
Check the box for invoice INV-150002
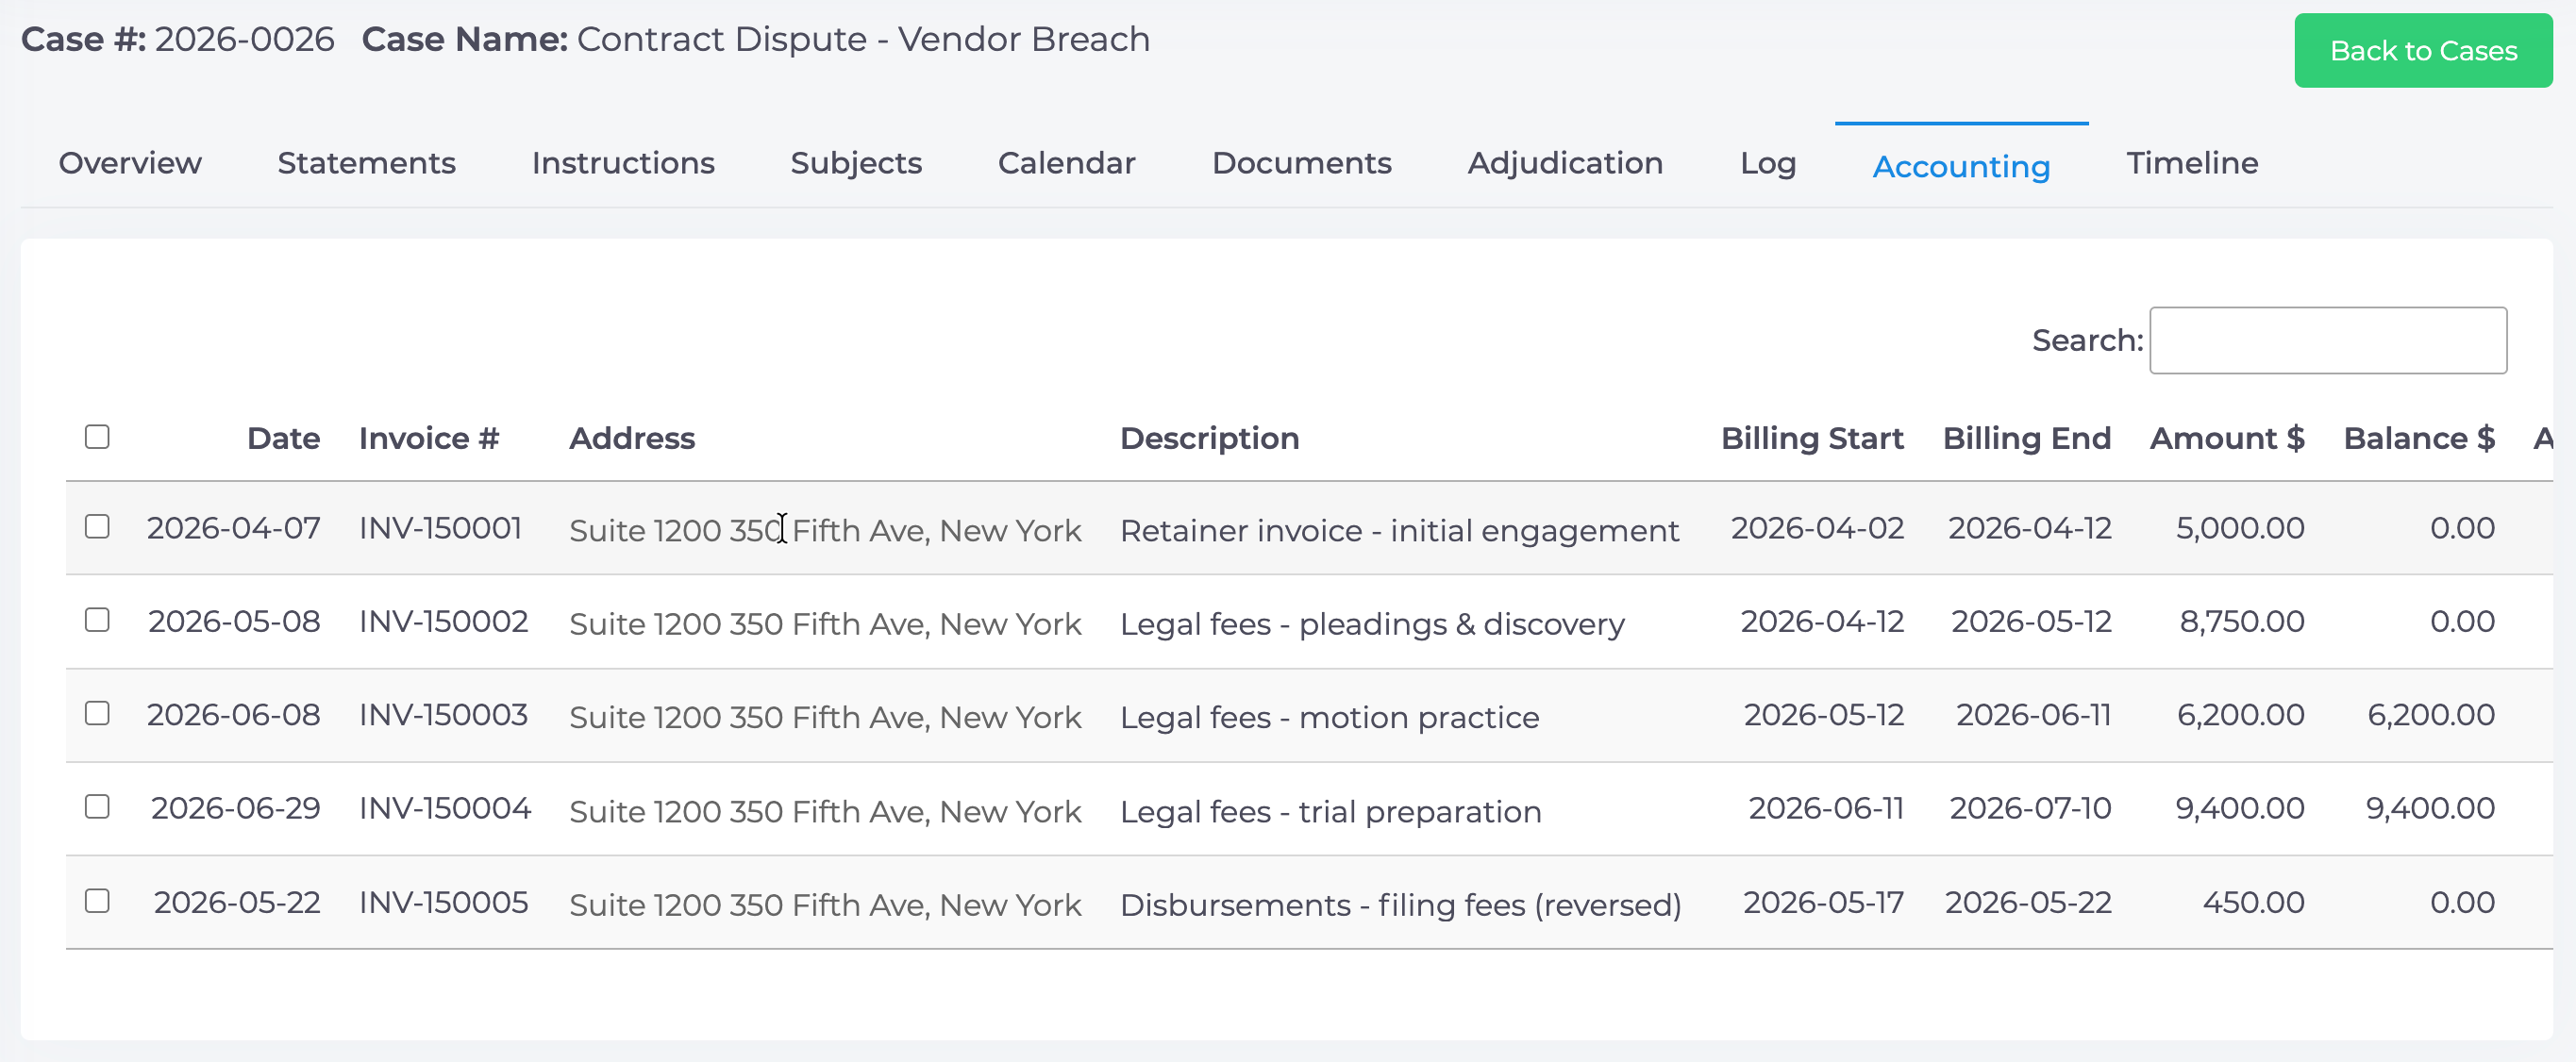pos(97,620)
